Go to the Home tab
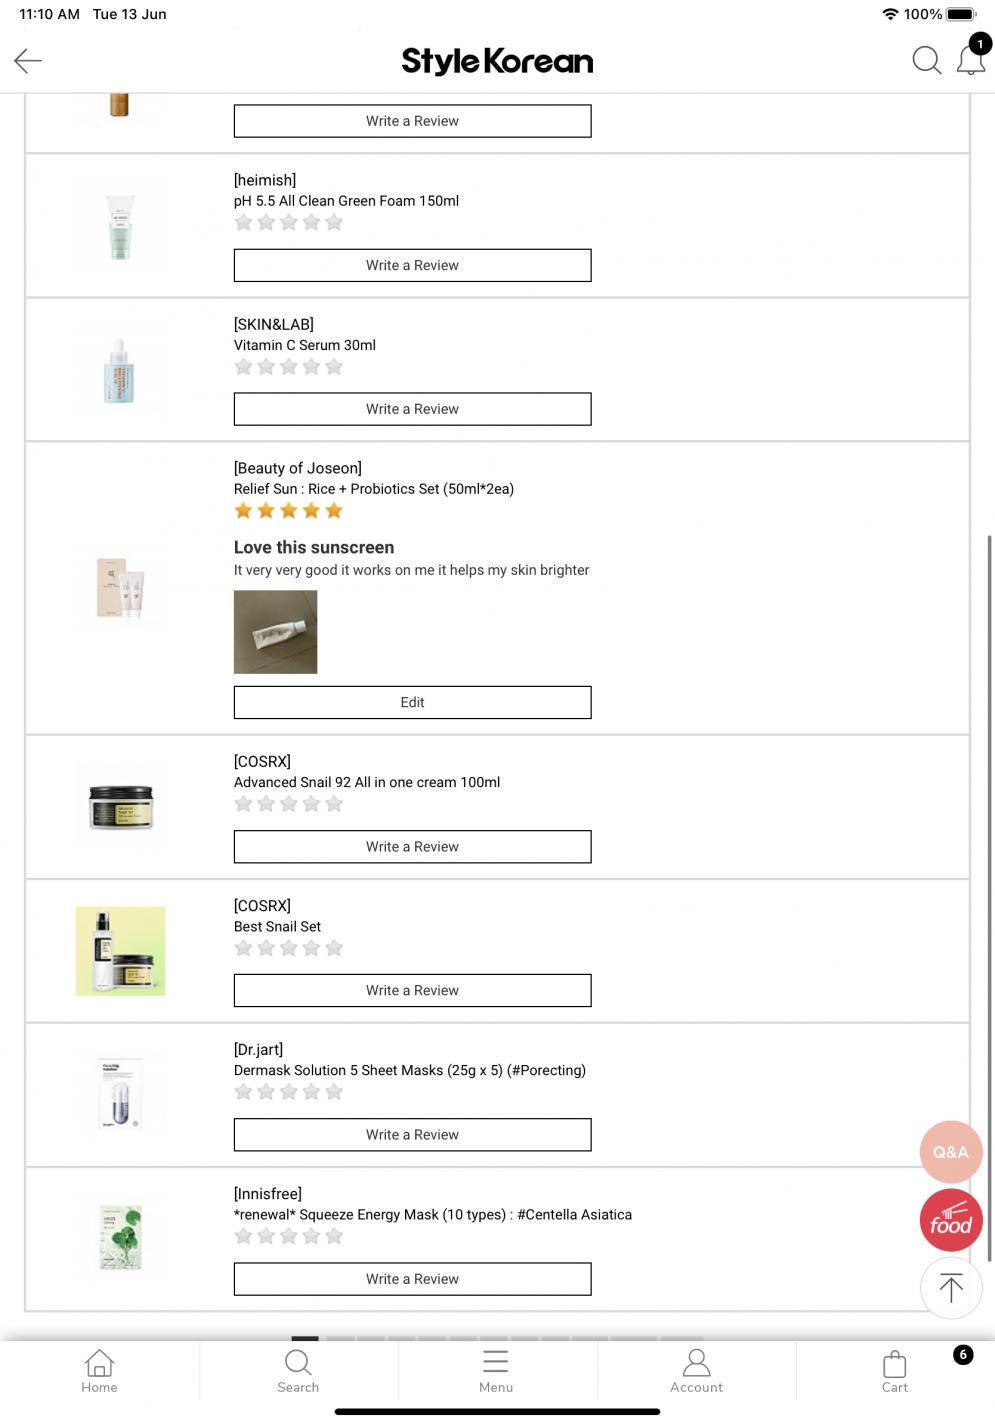 tap(99, 1371)
